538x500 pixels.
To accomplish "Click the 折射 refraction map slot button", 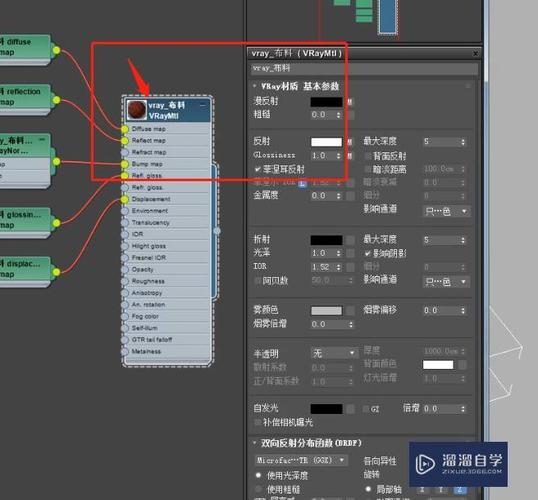I will tap(350, 240).
